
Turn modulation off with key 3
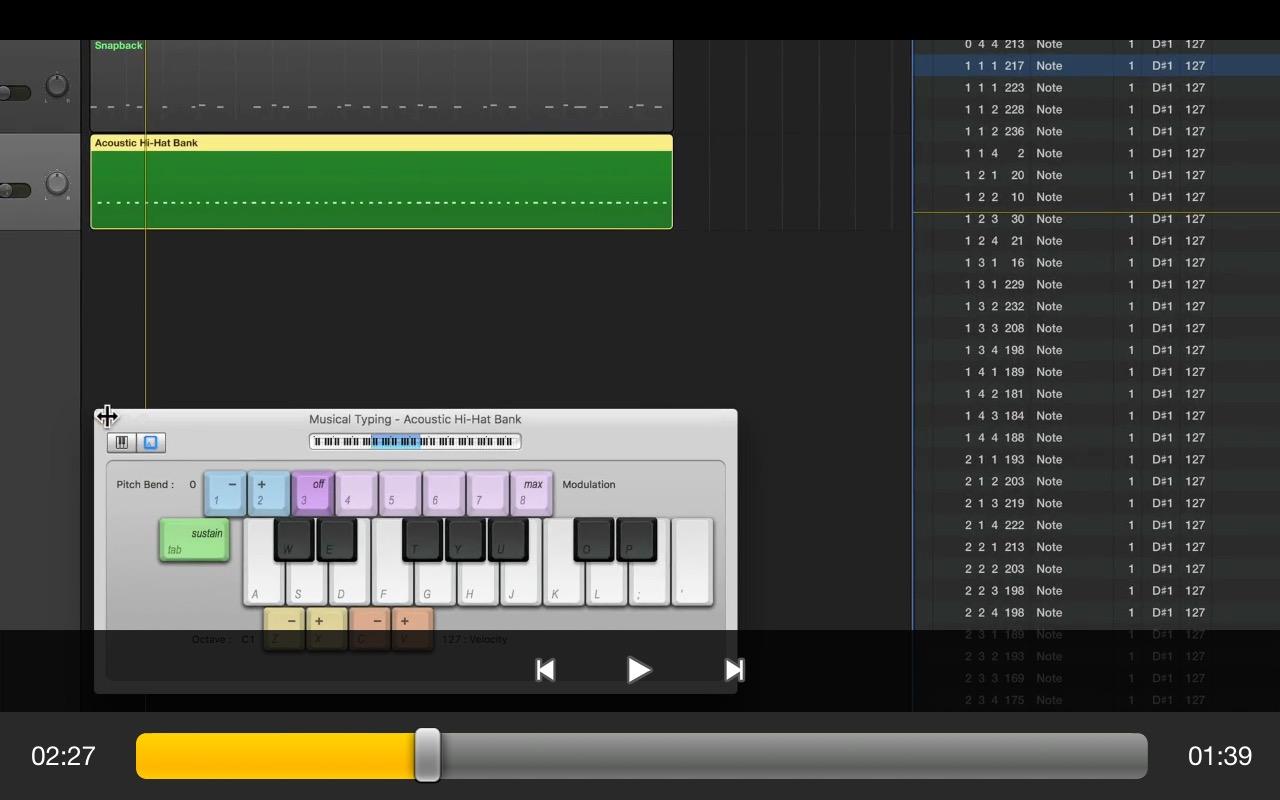[313, 493]
